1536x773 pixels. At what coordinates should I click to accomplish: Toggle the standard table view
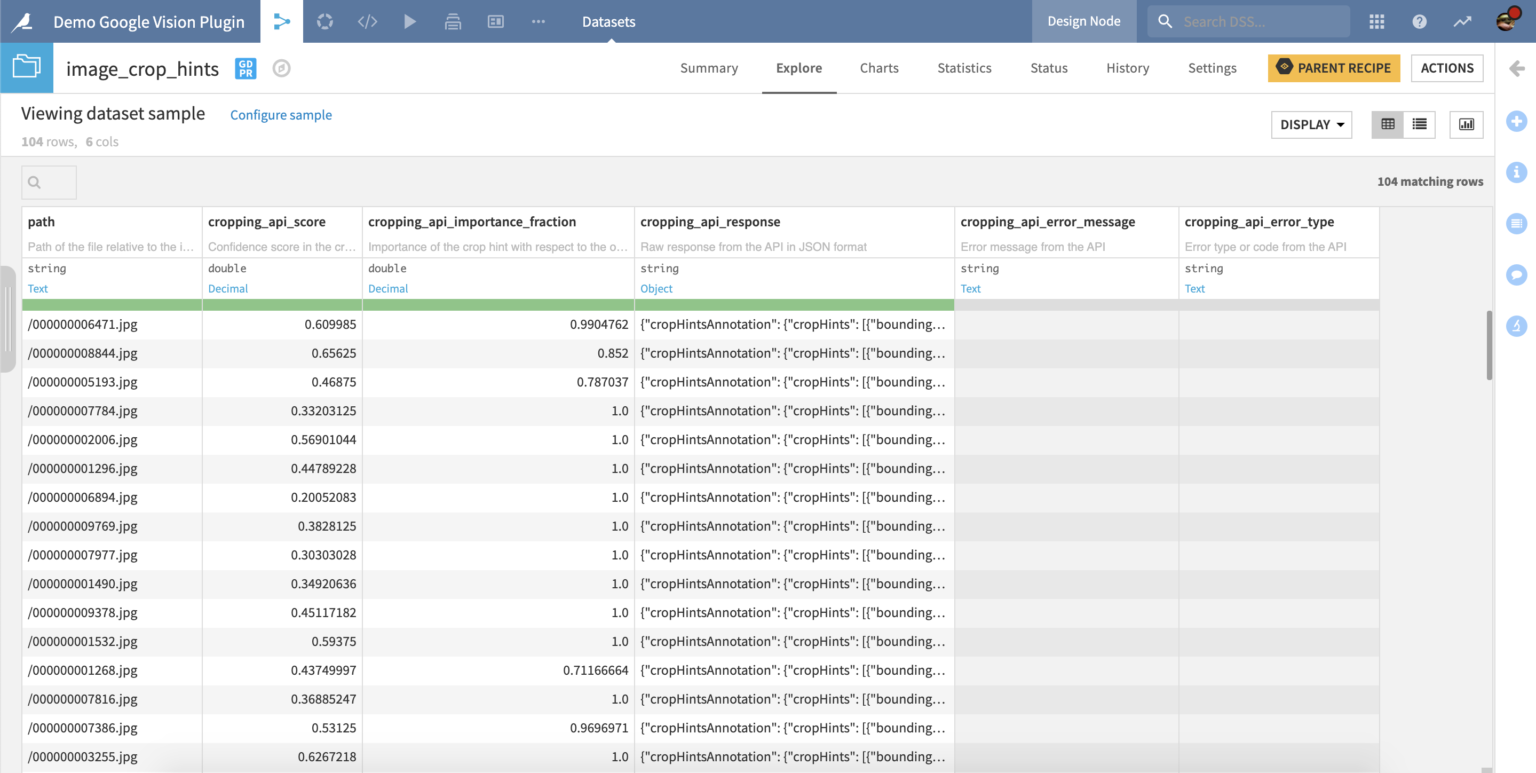click(1387, 124)
